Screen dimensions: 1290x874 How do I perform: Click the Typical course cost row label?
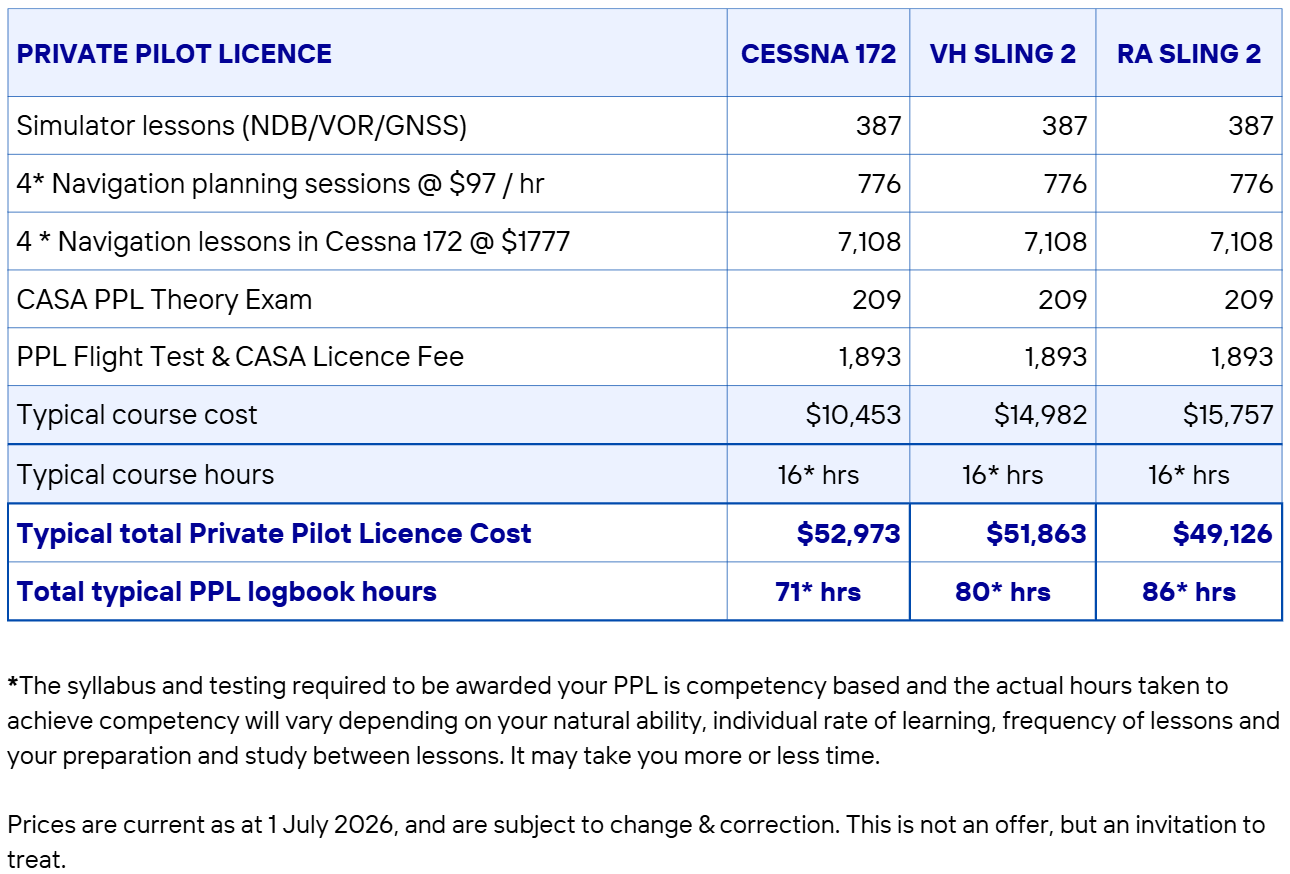(x=137, y=415)
